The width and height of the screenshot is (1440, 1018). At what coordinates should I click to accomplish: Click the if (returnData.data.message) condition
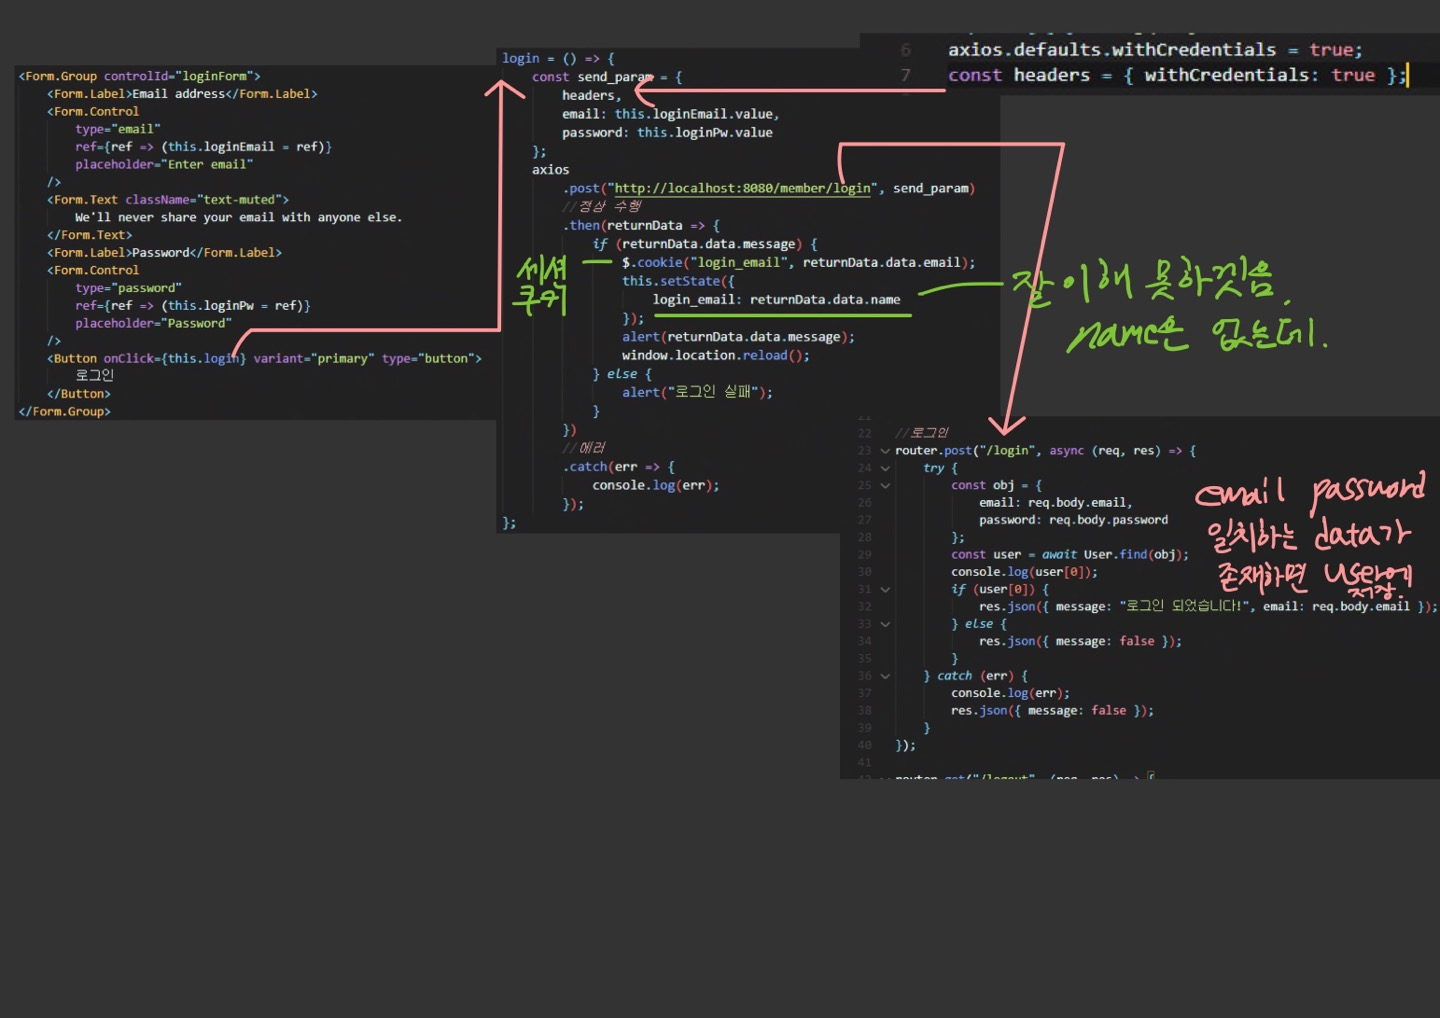pyautogui.click(x=705, y=244)
